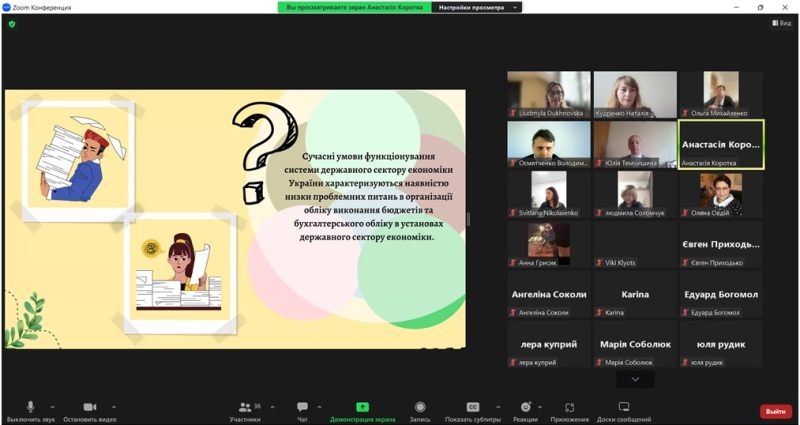
Task: Click muted mic icon on юля рудик tile
Action: coord(686,363)
